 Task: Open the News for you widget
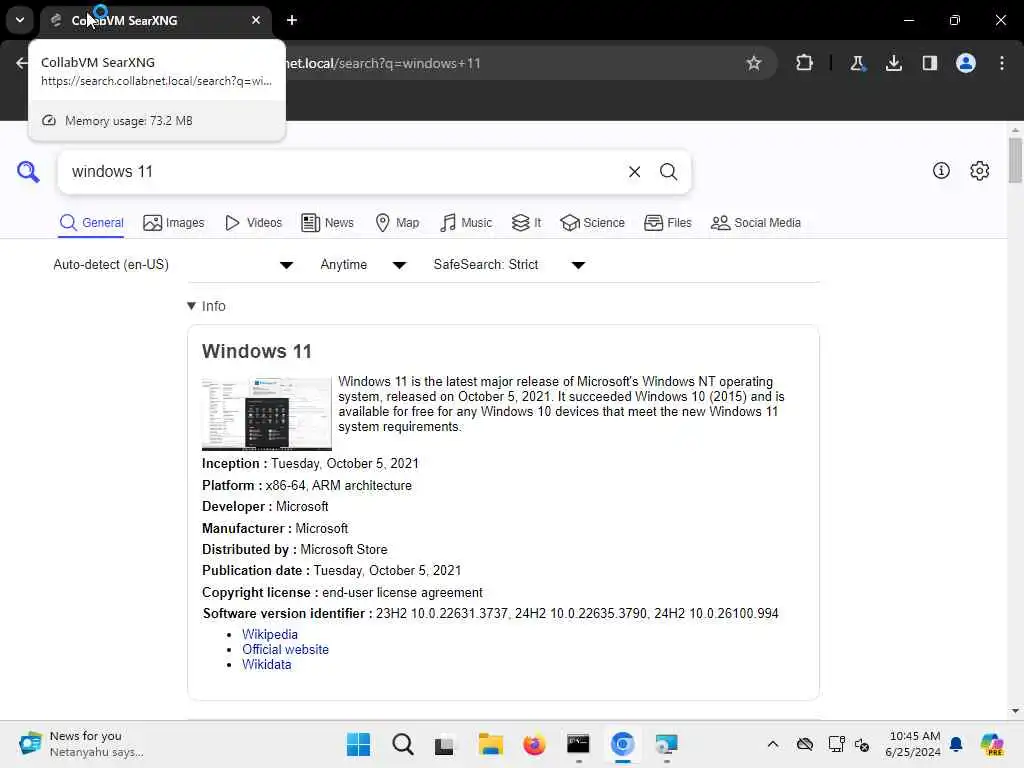(x=81, y=744)
